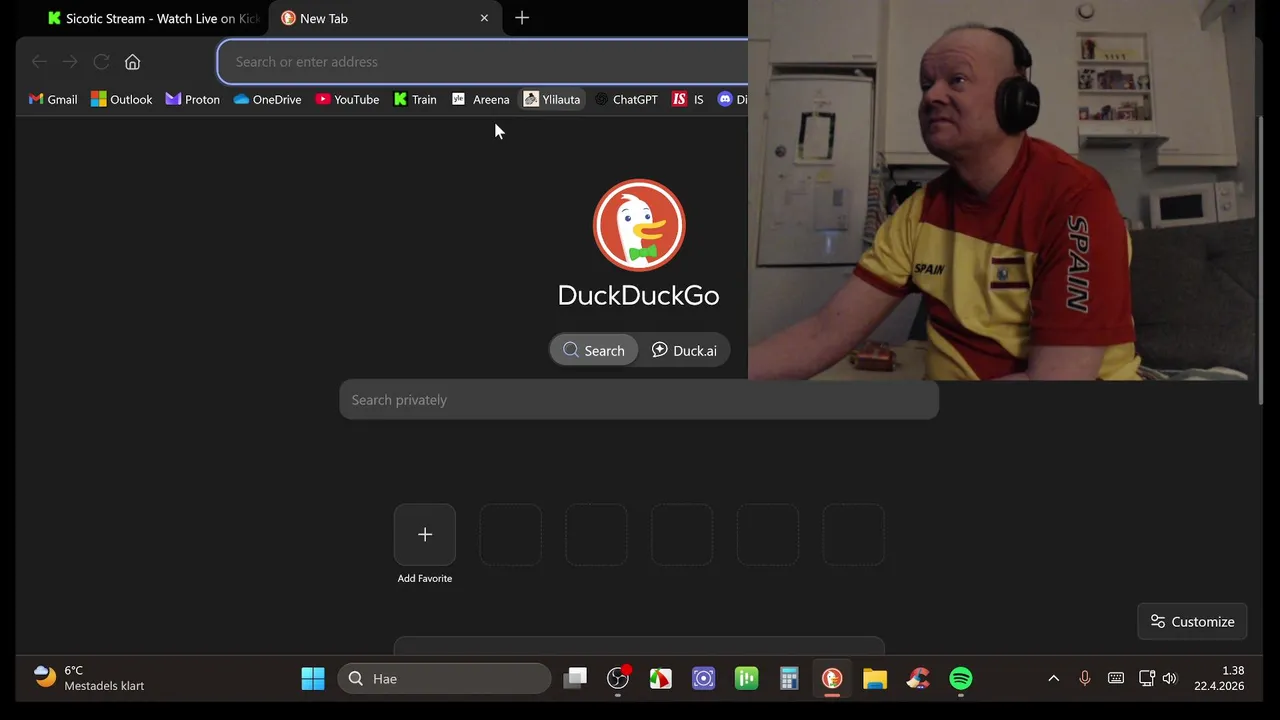This screenshot has width=1280, height=720.
Task: Open the weather widget showing 6°C
Action: 89,679
